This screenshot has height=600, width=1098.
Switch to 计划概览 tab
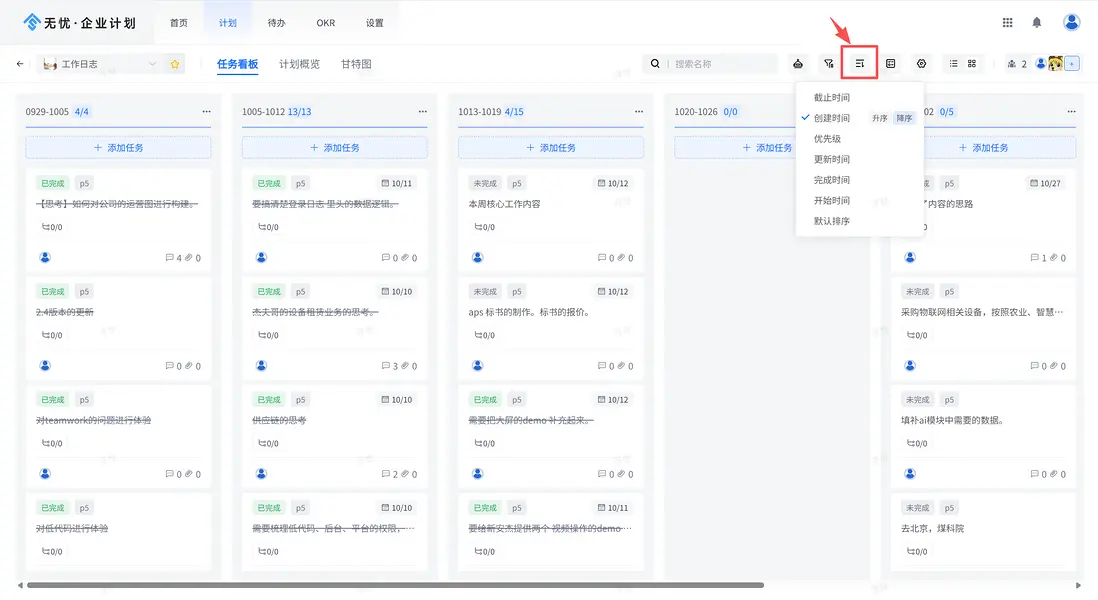(x=299, y=64)
